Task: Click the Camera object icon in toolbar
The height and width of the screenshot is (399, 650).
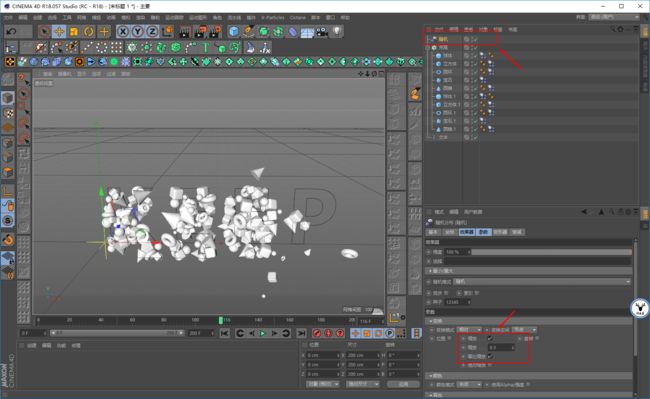Action: 322,31
